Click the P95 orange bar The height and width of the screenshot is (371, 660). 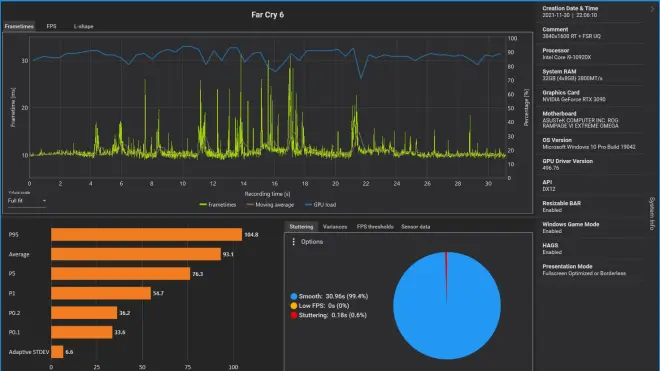tap(146, 235)
